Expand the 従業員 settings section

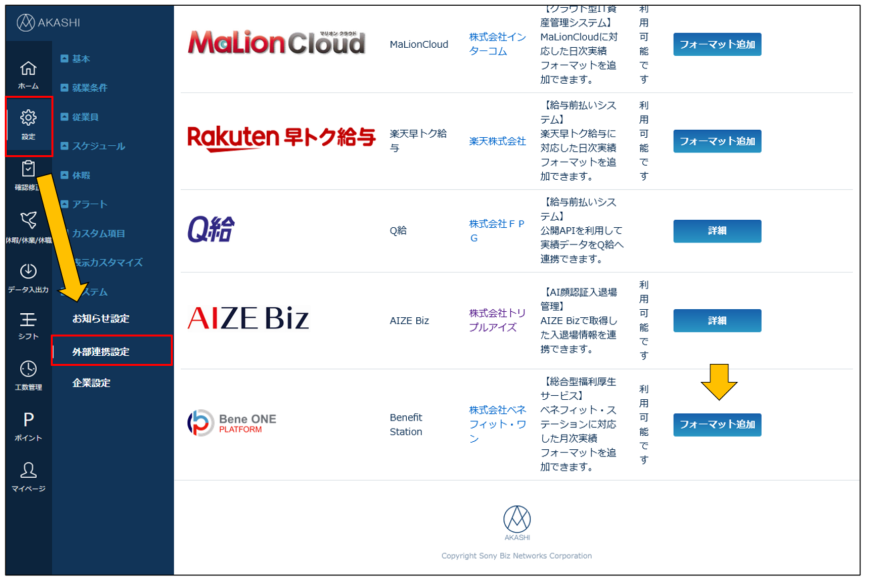[x=79, y=117]
